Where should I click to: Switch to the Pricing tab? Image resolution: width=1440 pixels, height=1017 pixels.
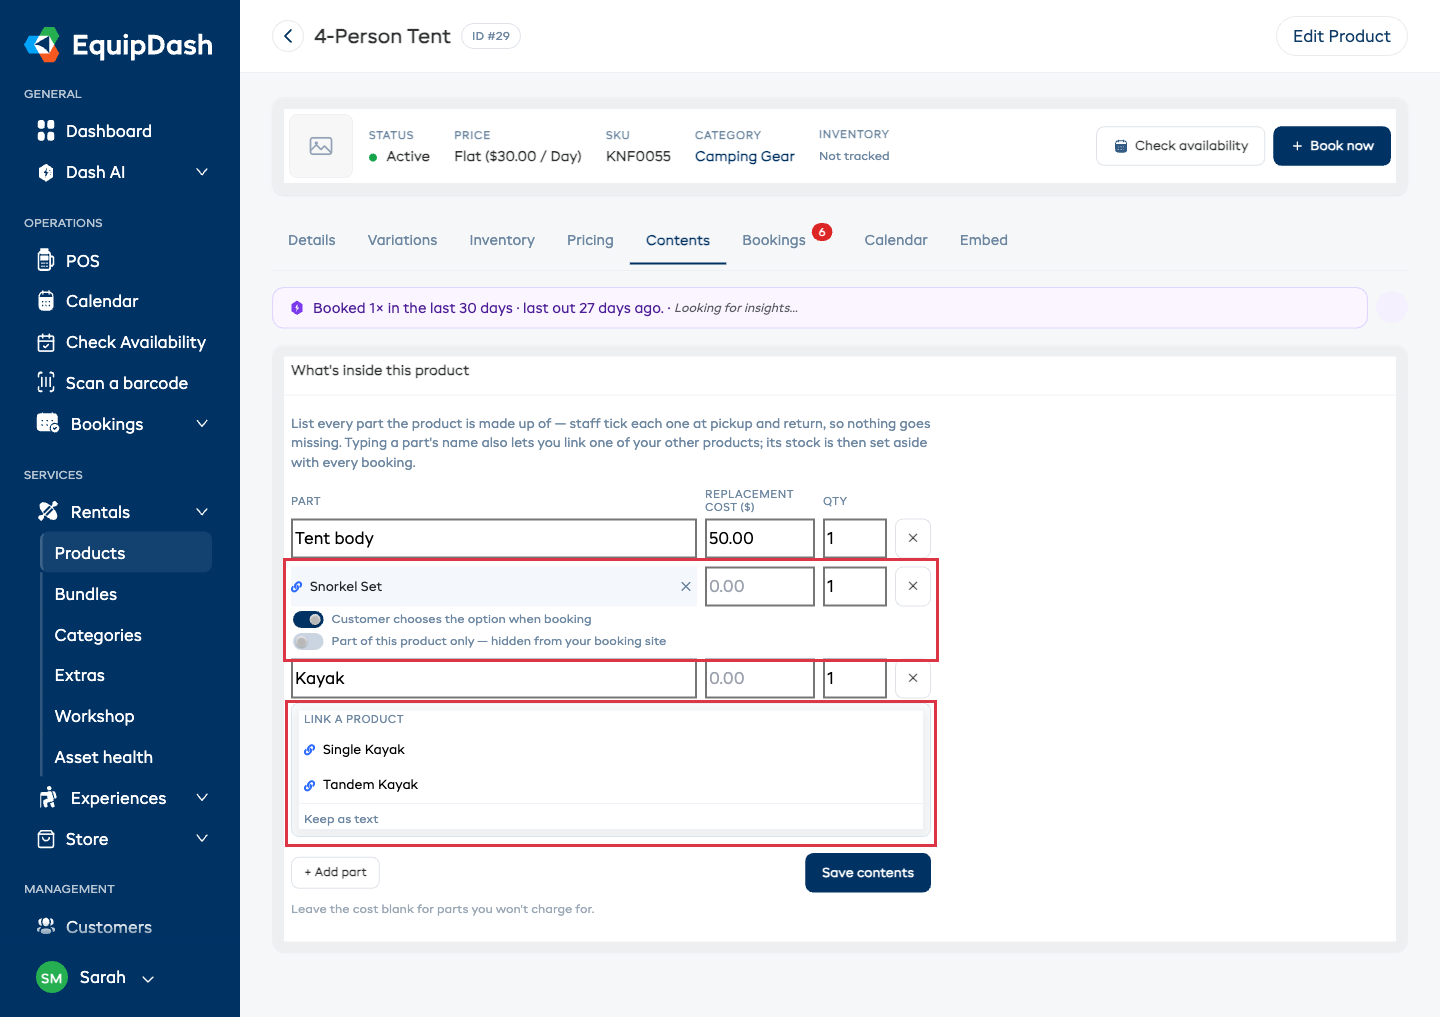(590, 240)
